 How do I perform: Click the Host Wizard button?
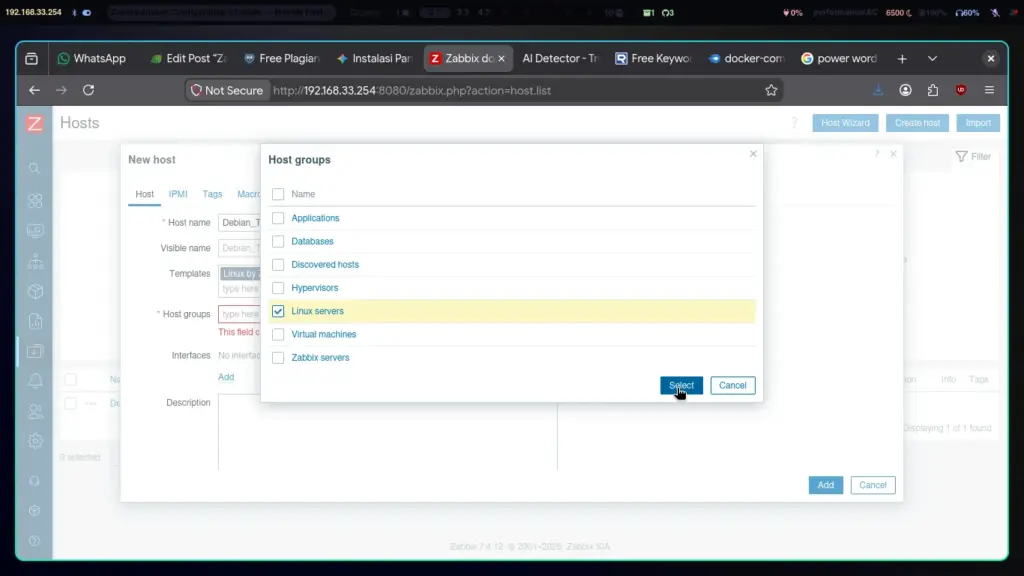[x=845, y=123]
